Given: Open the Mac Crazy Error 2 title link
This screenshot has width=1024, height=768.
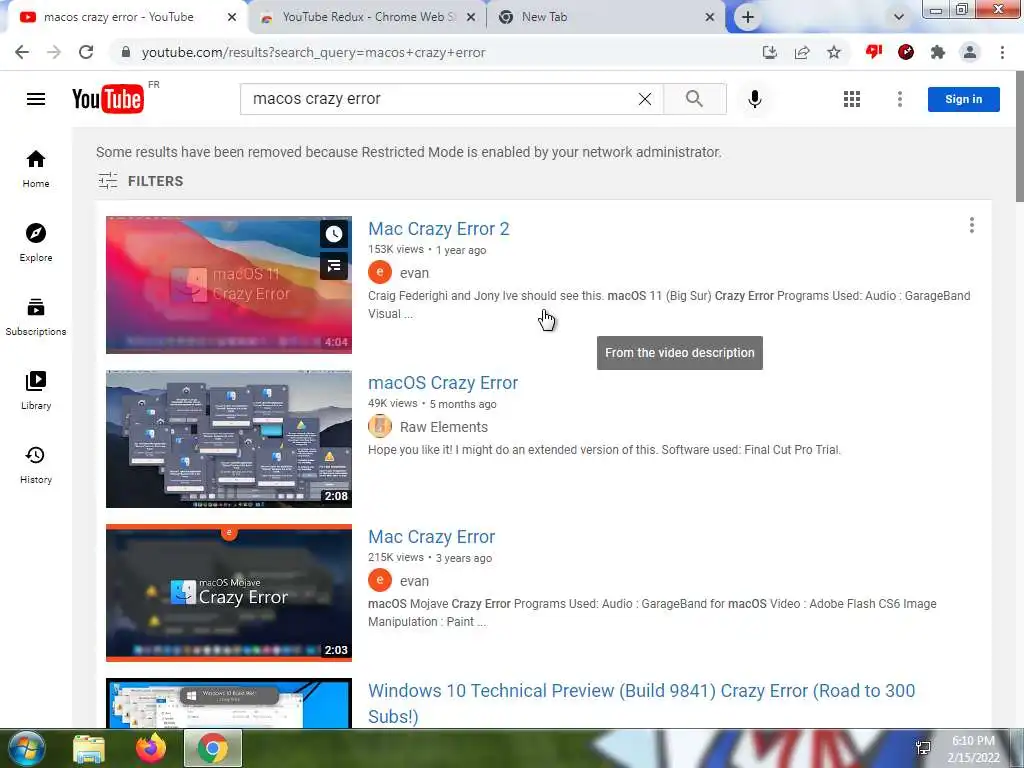Looking at the screenshot, I should 439,229.
